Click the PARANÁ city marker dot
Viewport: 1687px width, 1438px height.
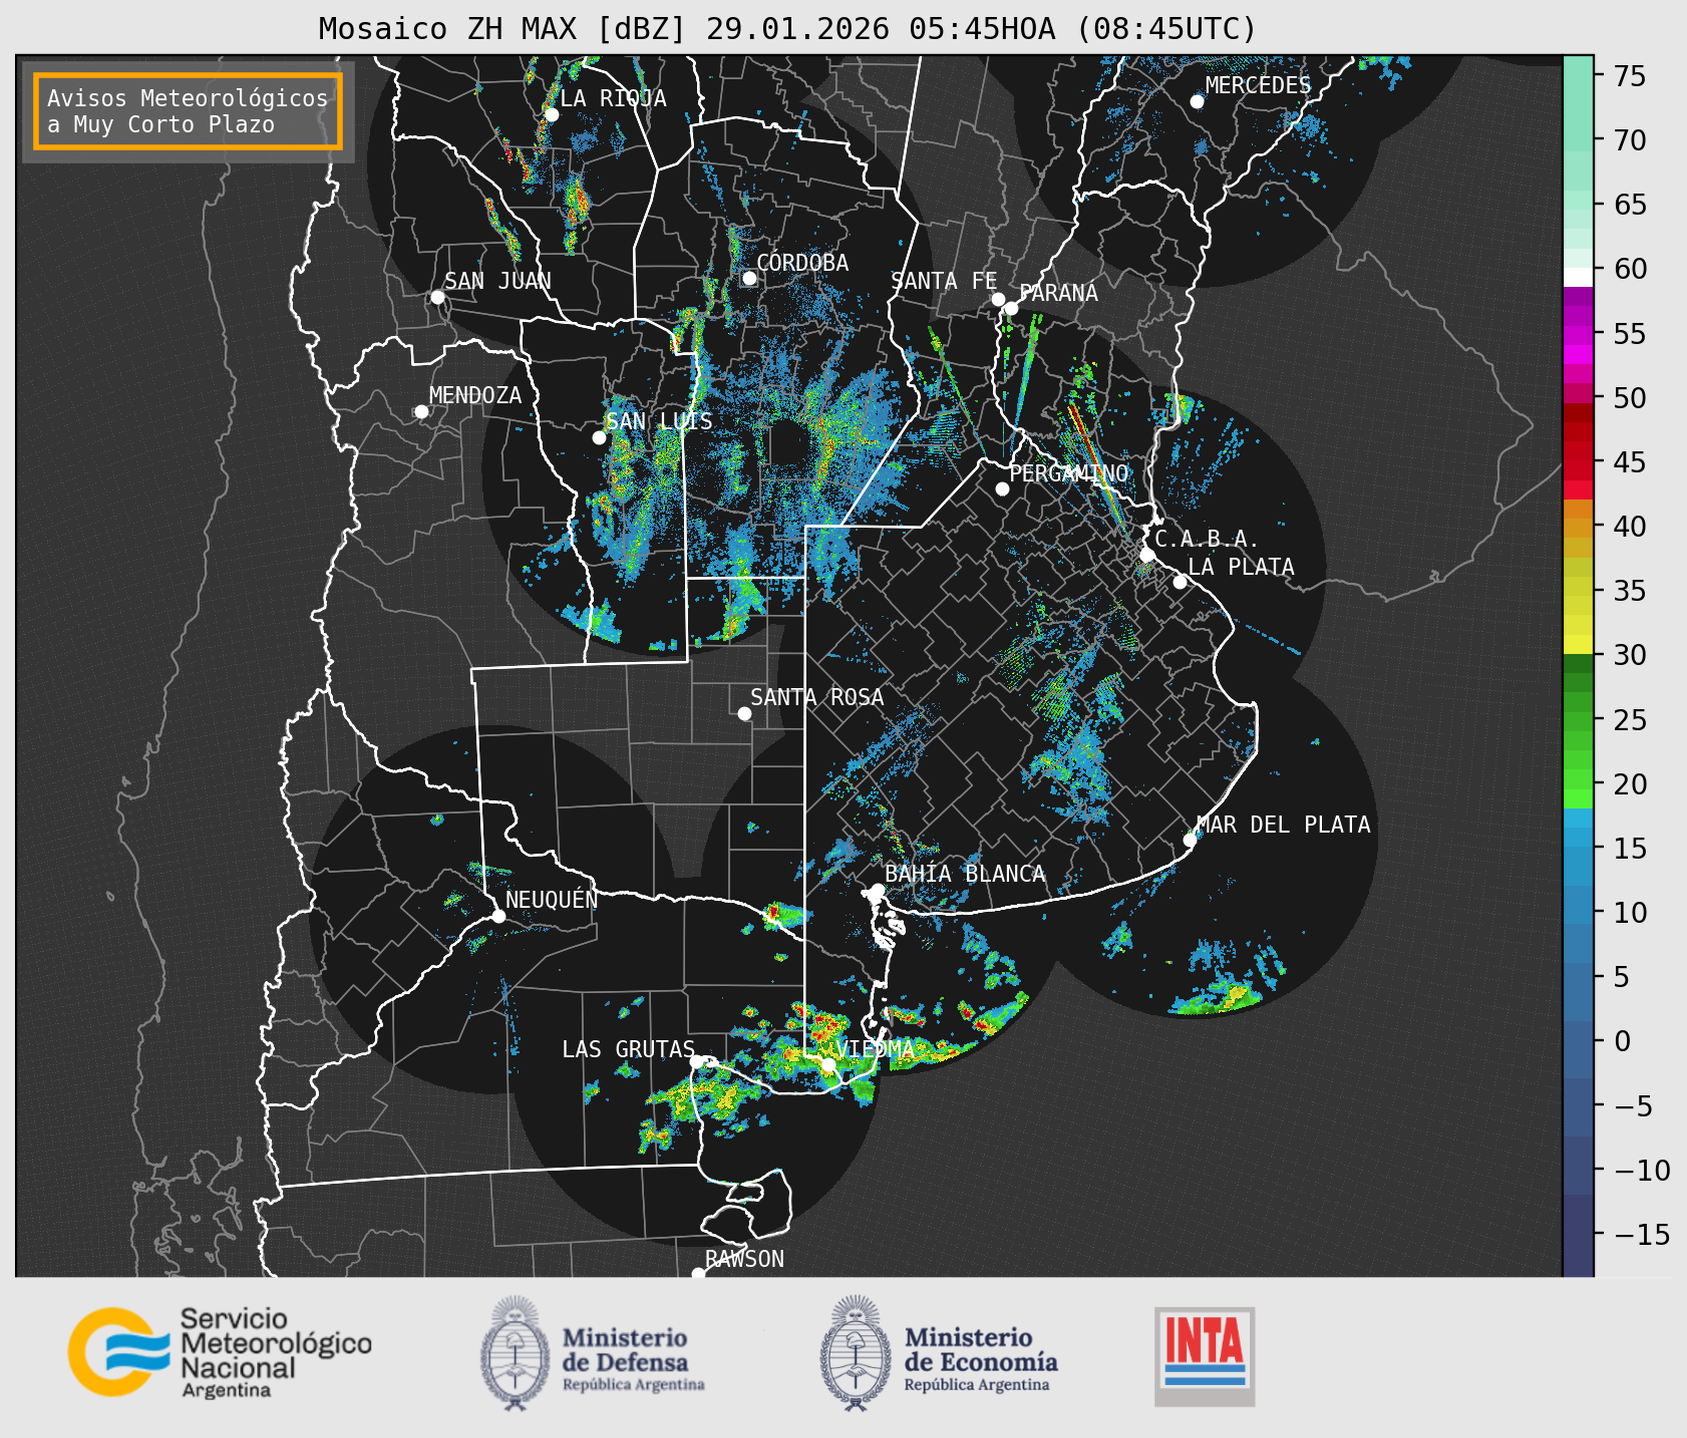(x=1011, y=308)
